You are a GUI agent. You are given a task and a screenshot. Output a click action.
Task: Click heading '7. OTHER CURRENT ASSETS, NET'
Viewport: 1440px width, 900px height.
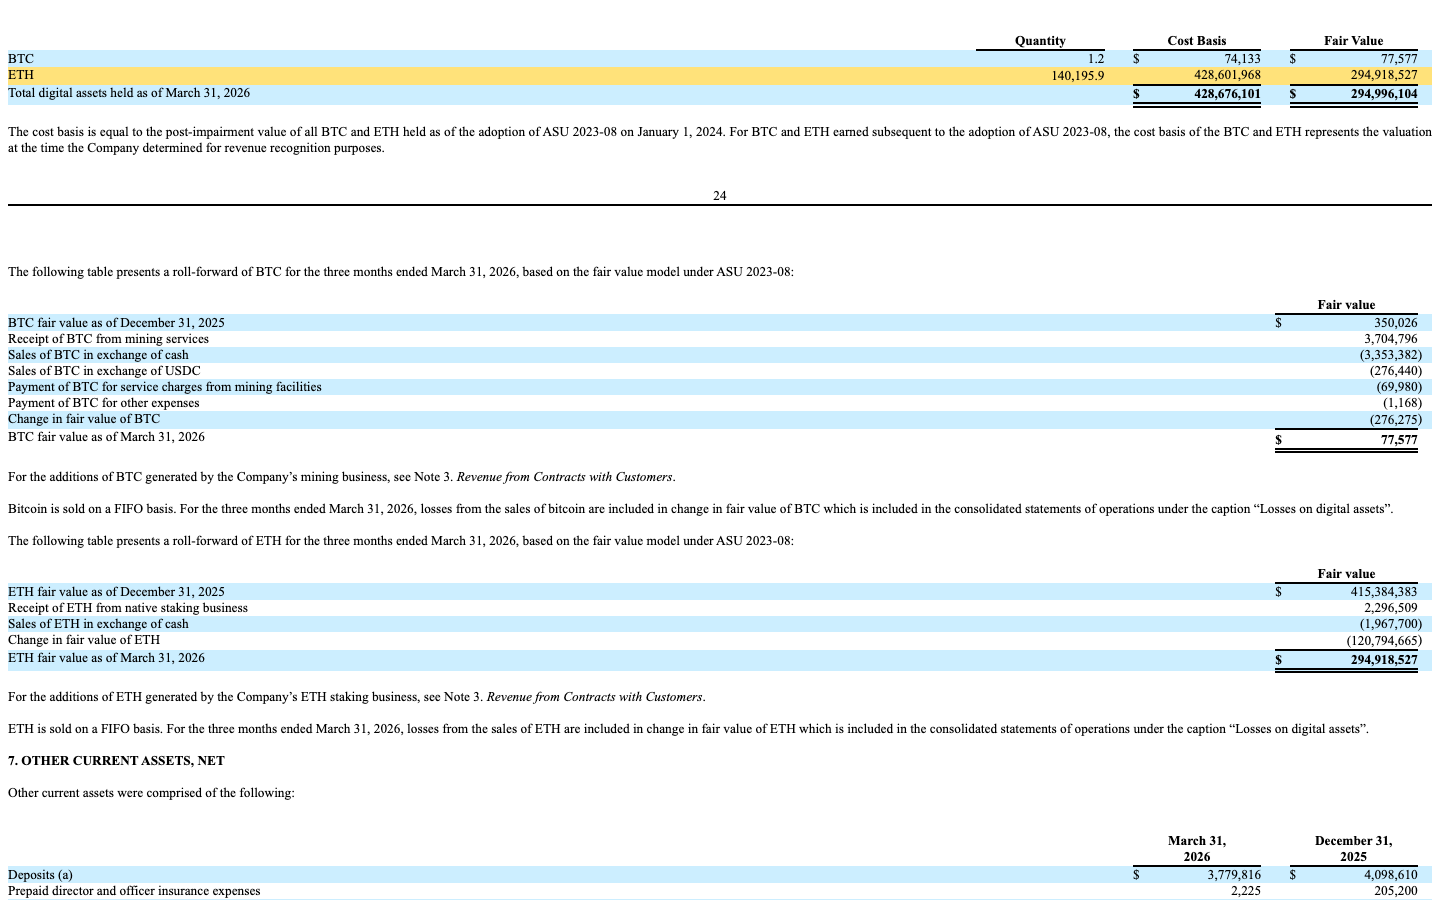(x=116, y=761)
